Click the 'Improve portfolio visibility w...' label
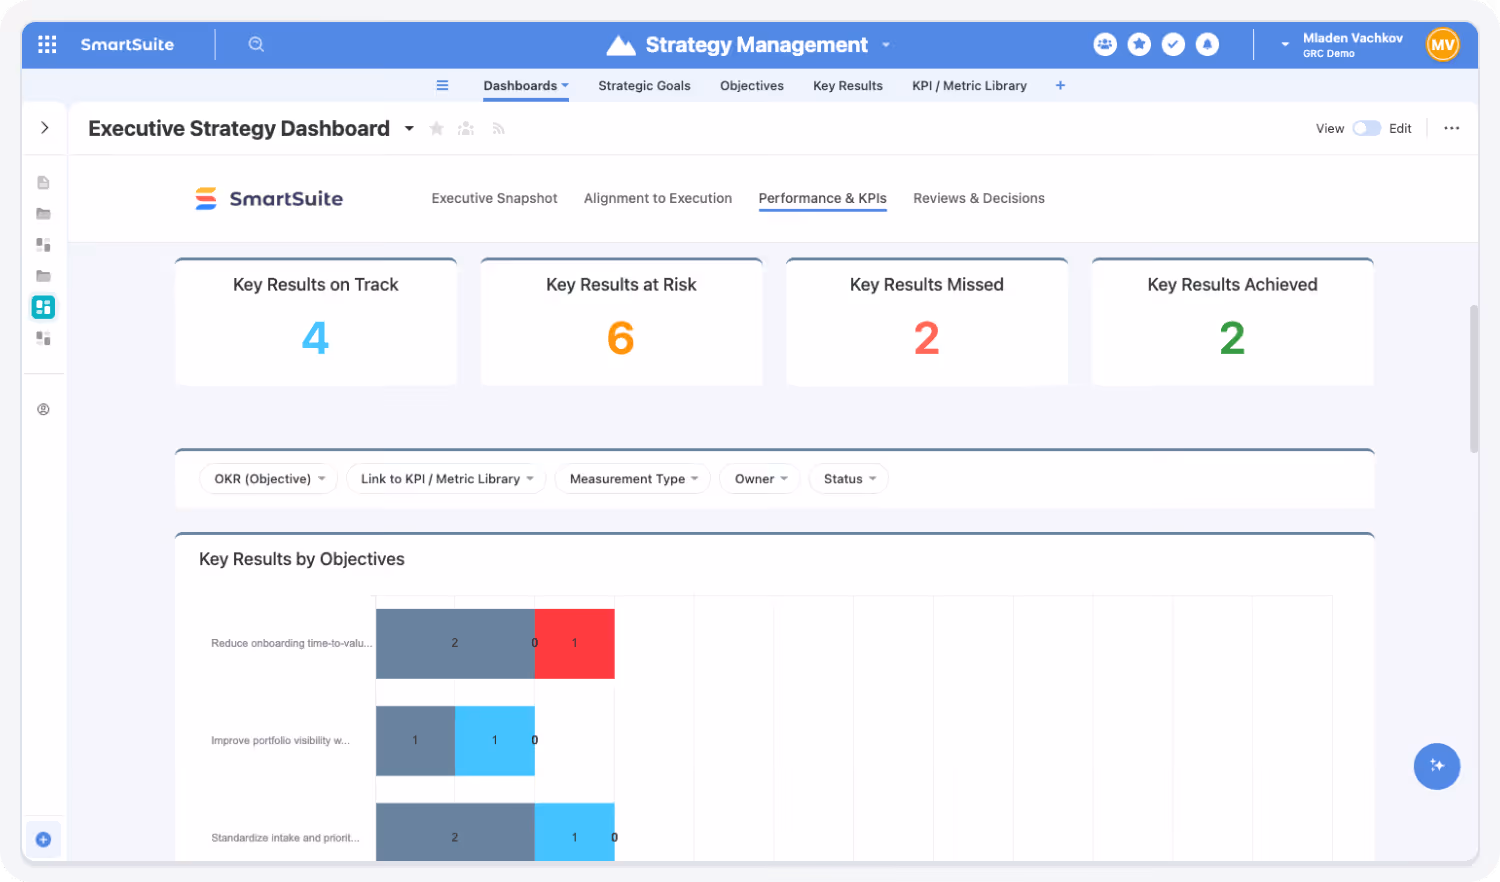This screenshot has width=1500, height=882. pos(280,741)
